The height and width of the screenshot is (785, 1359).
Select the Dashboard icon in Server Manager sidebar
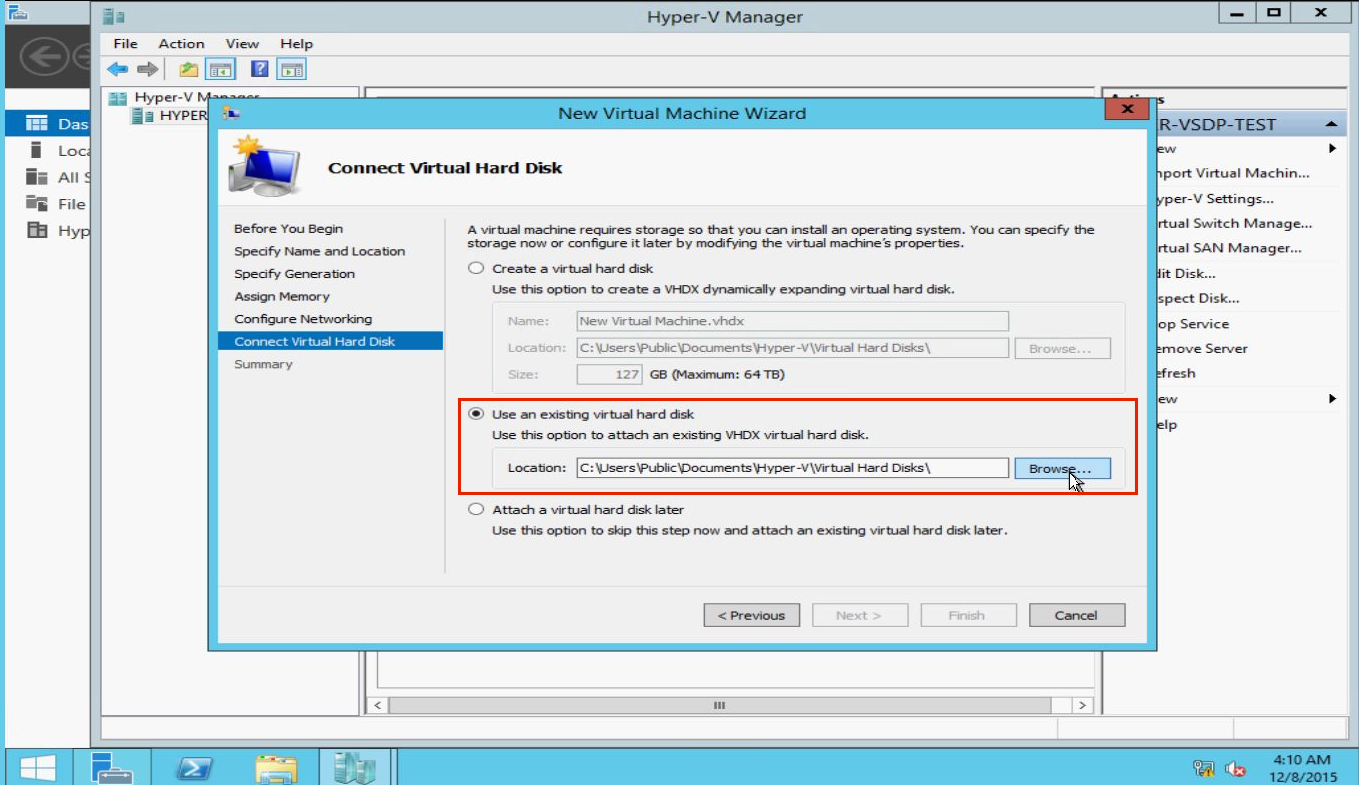click(37, 124)
